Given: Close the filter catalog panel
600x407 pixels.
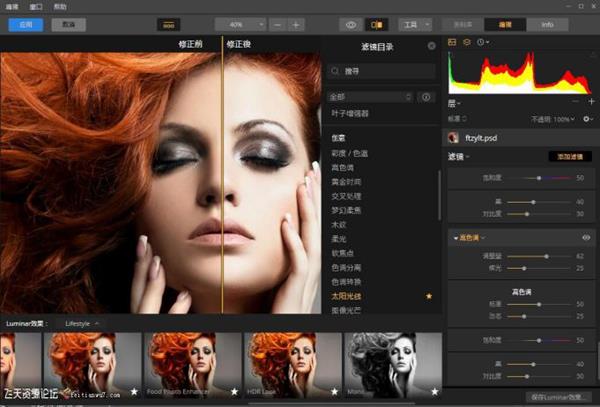Looking at the screenshot, I should click(x=431, y=45).
